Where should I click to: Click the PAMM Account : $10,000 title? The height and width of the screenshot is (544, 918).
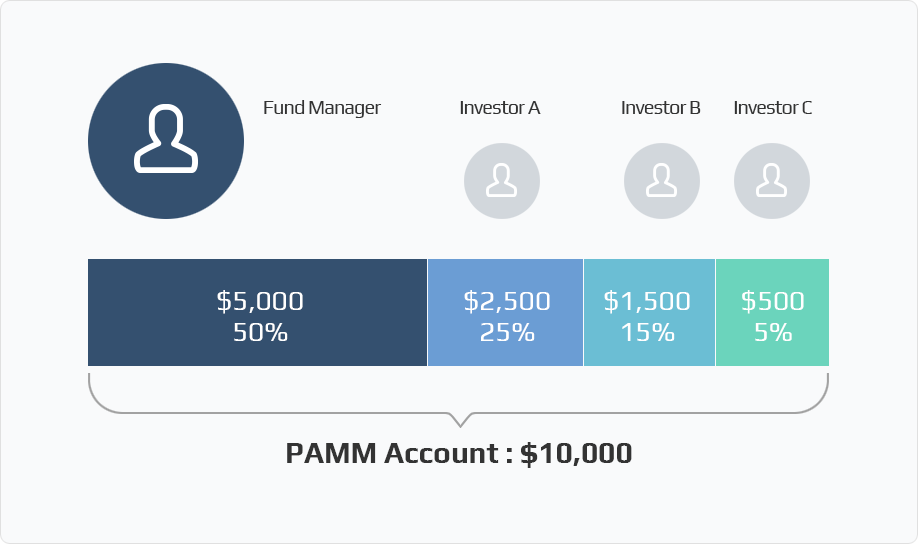[458, 453]
